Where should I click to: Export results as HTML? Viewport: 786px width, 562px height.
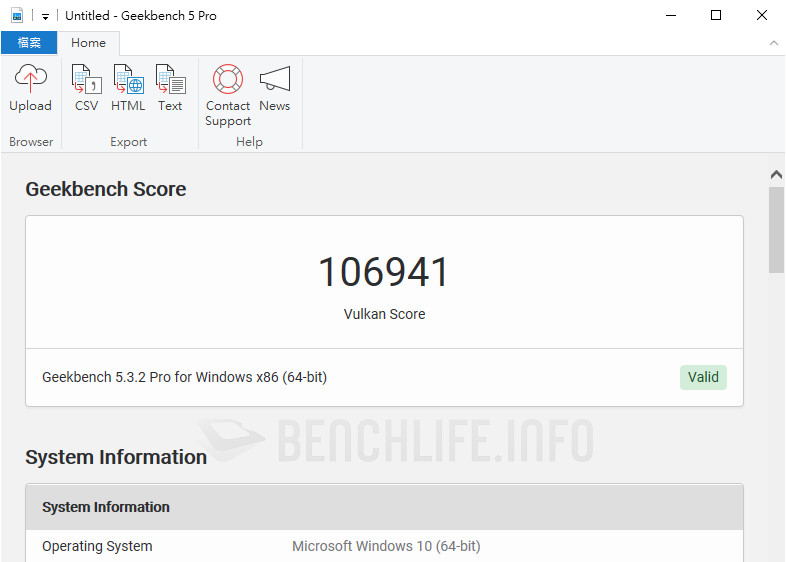[x=128, y=88]
